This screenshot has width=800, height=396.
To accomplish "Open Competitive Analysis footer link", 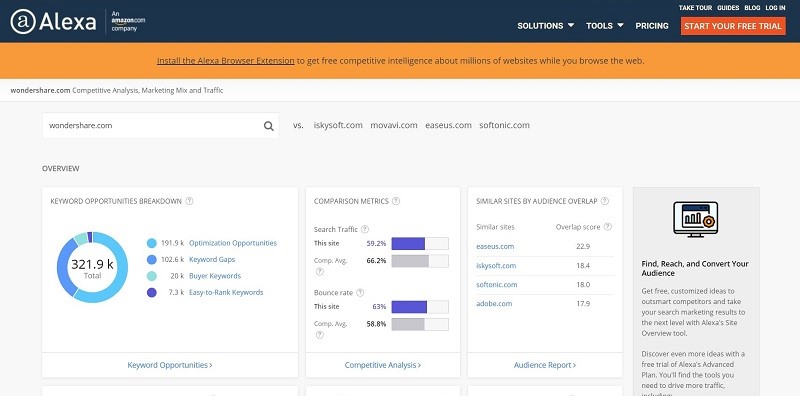I will click(x=383, y=365).
